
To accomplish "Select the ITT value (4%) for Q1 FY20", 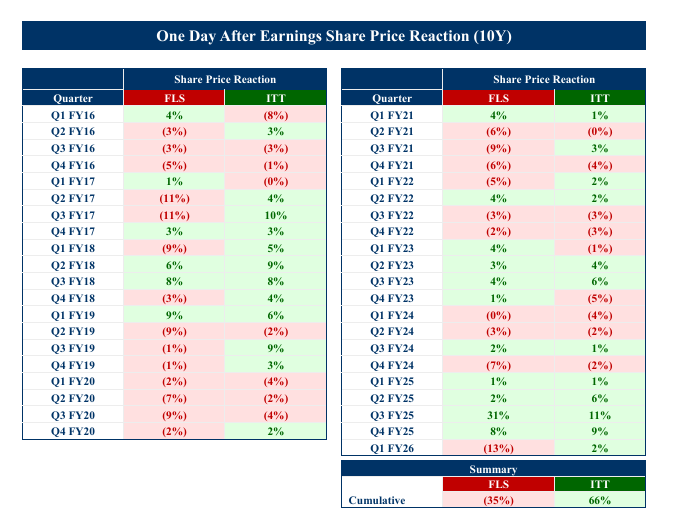I will click(x=276, y=381).
